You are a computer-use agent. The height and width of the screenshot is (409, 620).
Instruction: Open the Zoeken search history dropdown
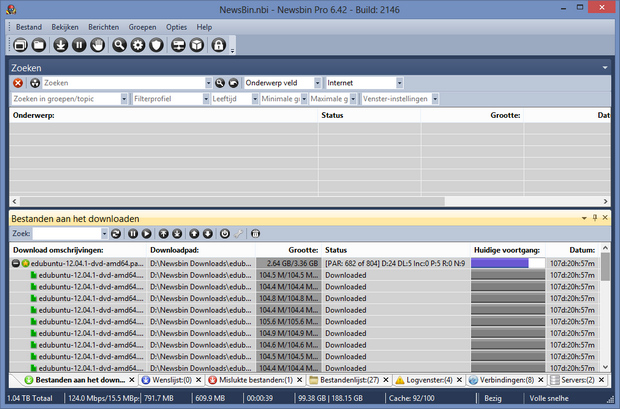click(208, 83)
